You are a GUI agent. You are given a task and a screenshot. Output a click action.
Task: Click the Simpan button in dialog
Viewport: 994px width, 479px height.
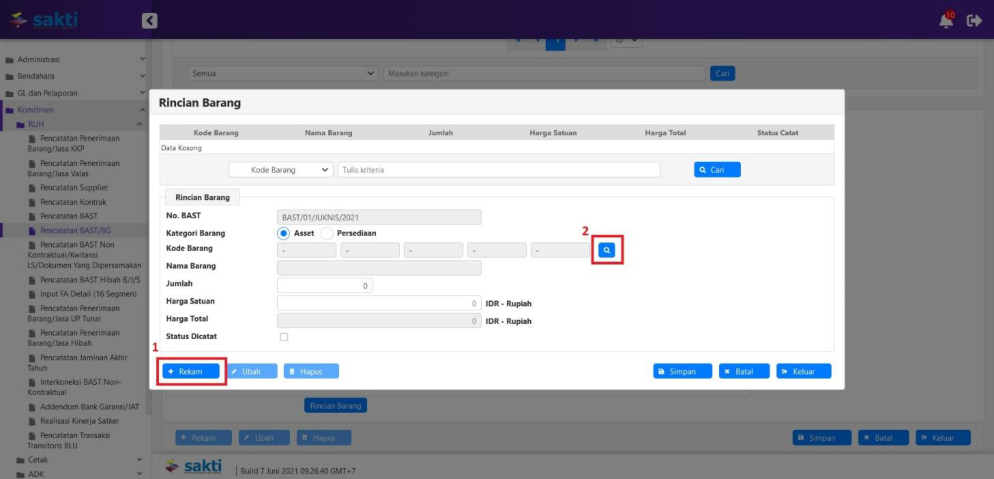(x=683, y=371)
